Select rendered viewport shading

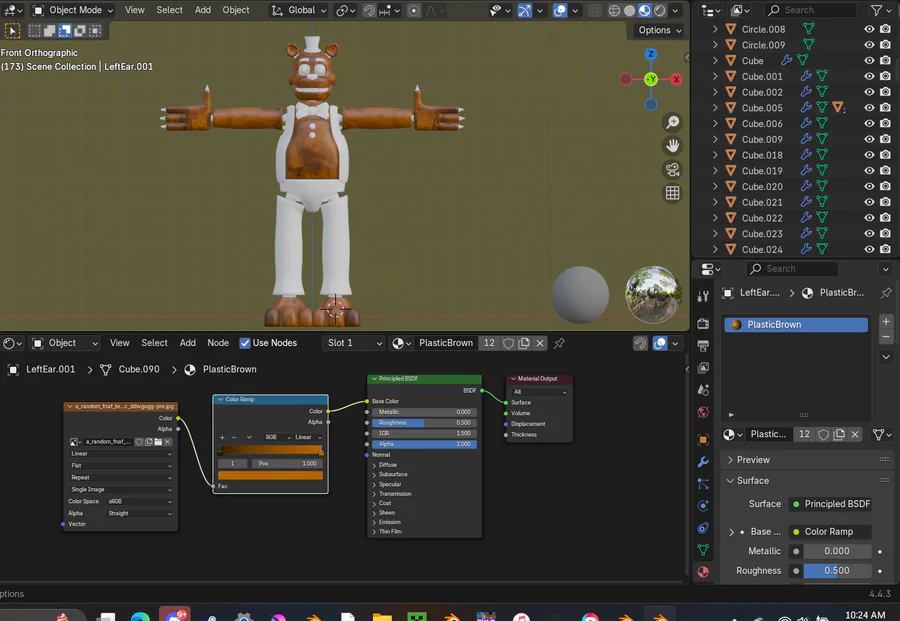click(660, 10)
